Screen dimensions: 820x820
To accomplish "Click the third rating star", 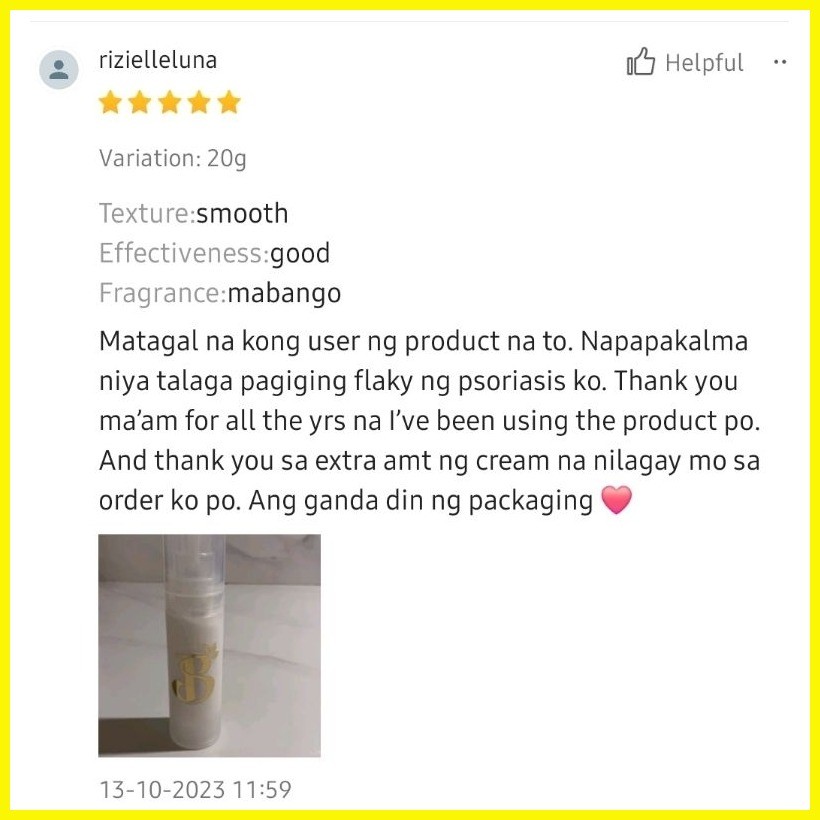I will [x=170, y=102].
